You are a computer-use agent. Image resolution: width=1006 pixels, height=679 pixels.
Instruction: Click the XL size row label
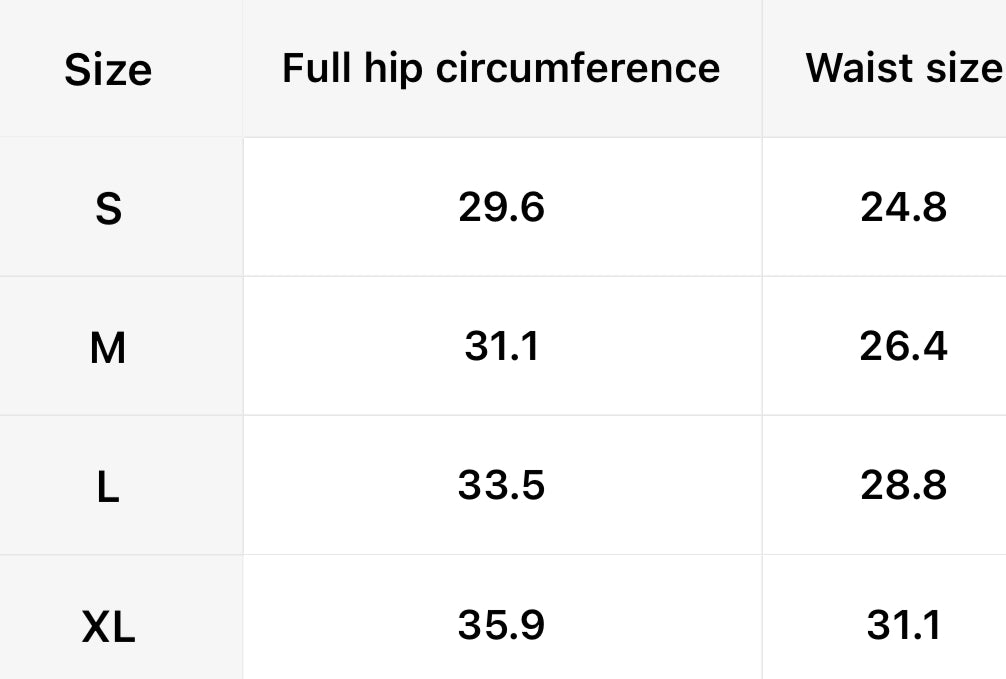point(108,627)
